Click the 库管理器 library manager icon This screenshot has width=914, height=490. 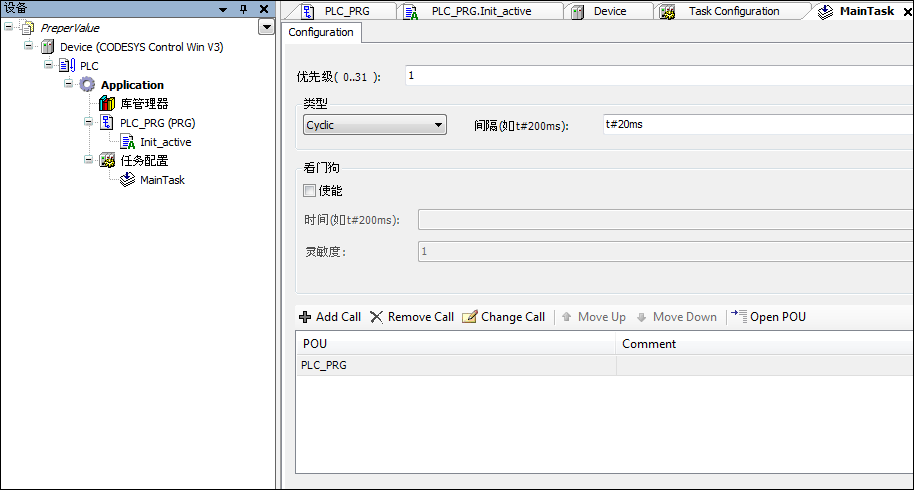[107, 104]
